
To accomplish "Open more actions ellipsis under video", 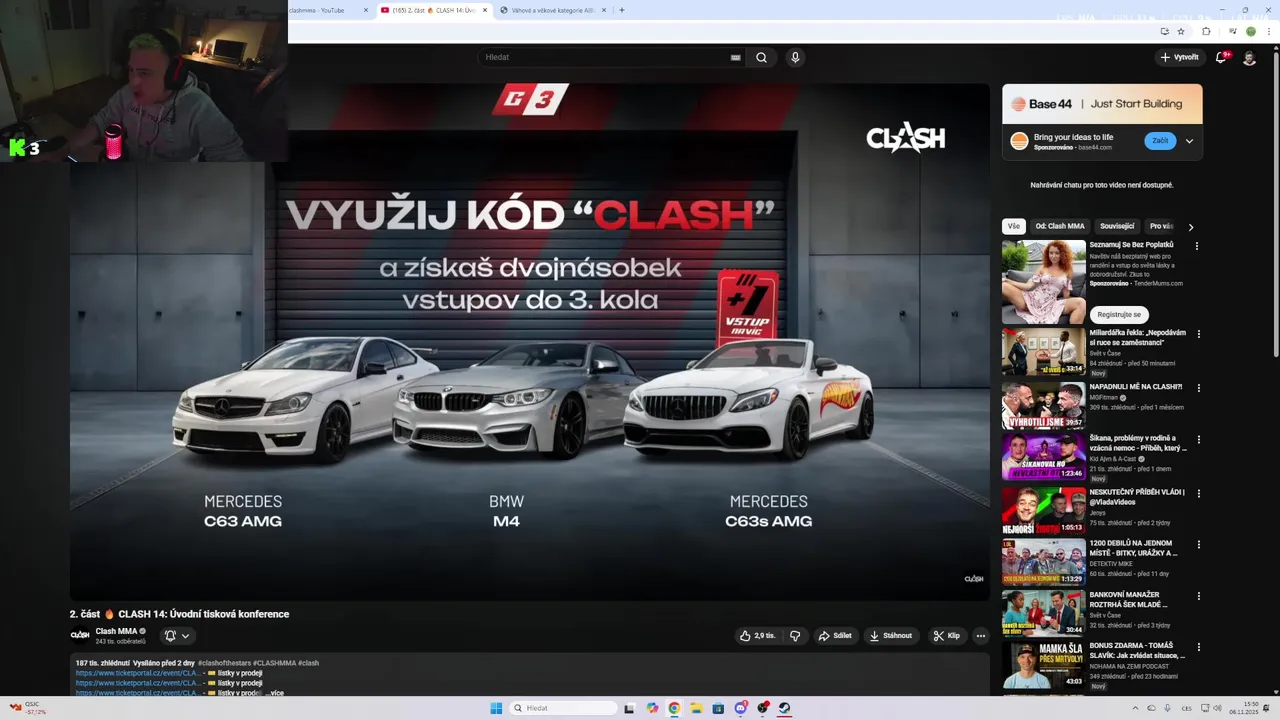I will coord(980,635).
